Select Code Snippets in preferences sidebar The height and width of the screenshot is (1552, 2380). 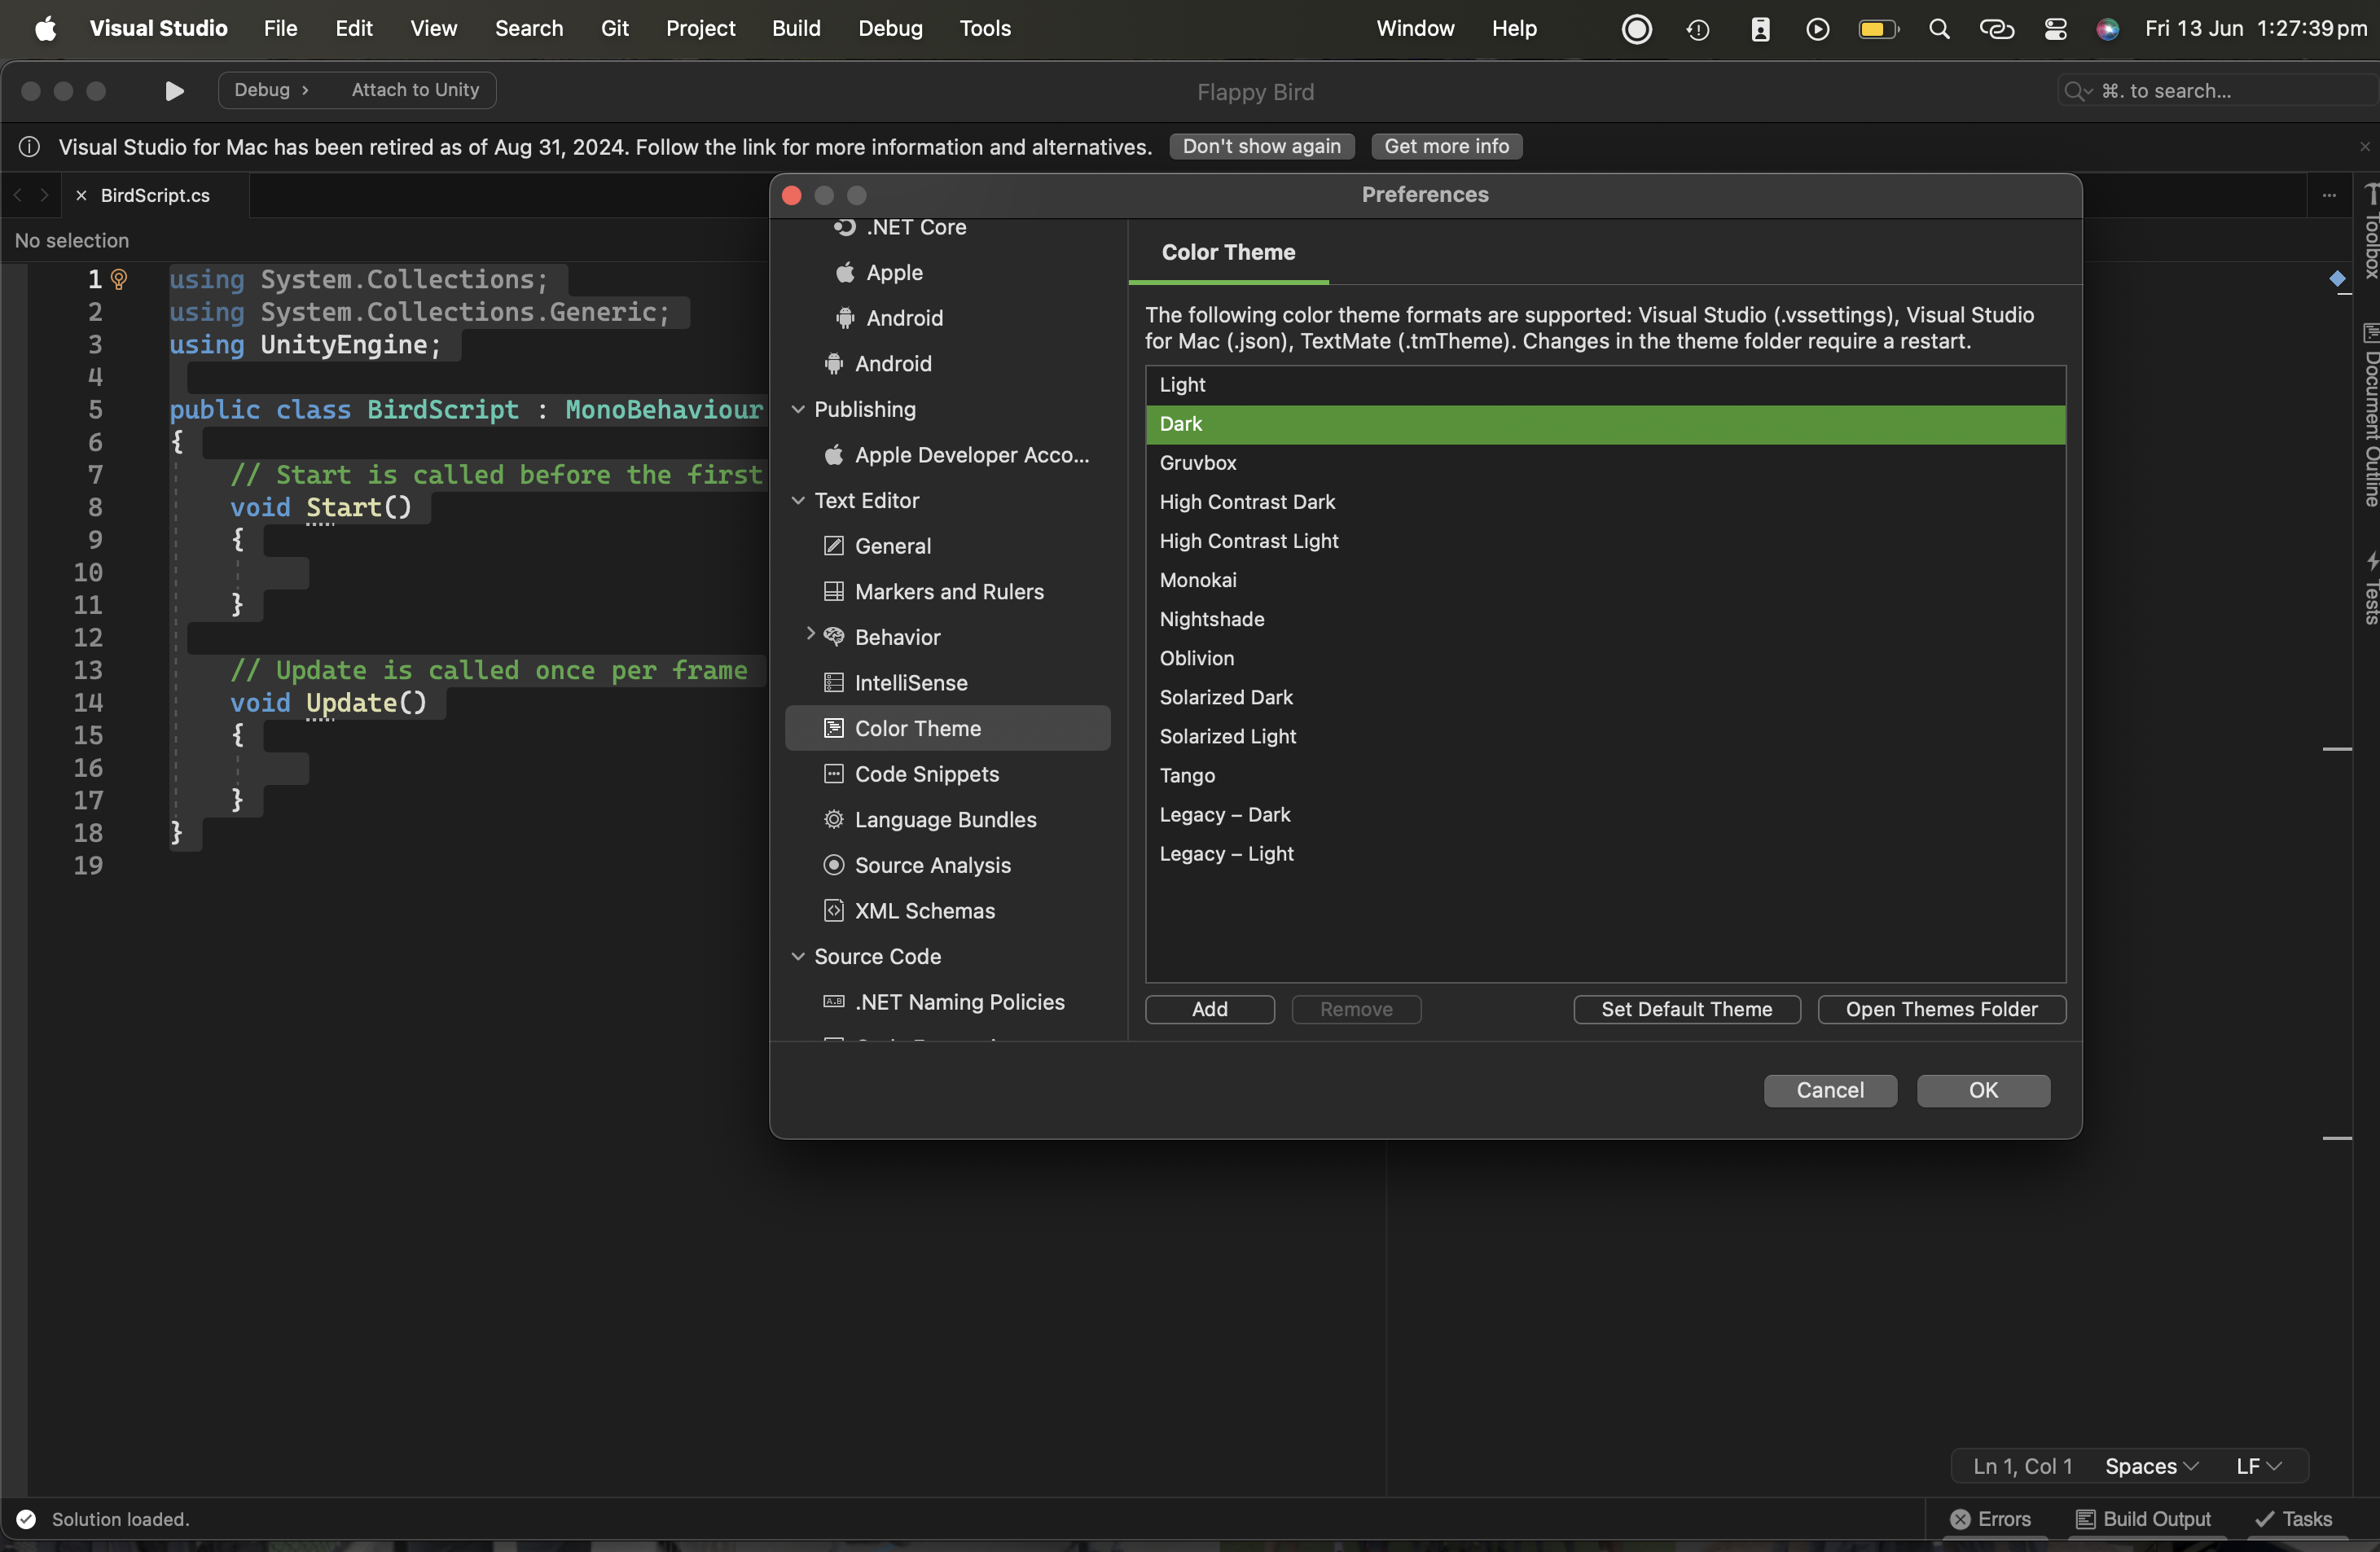click(x=925, y=773)
